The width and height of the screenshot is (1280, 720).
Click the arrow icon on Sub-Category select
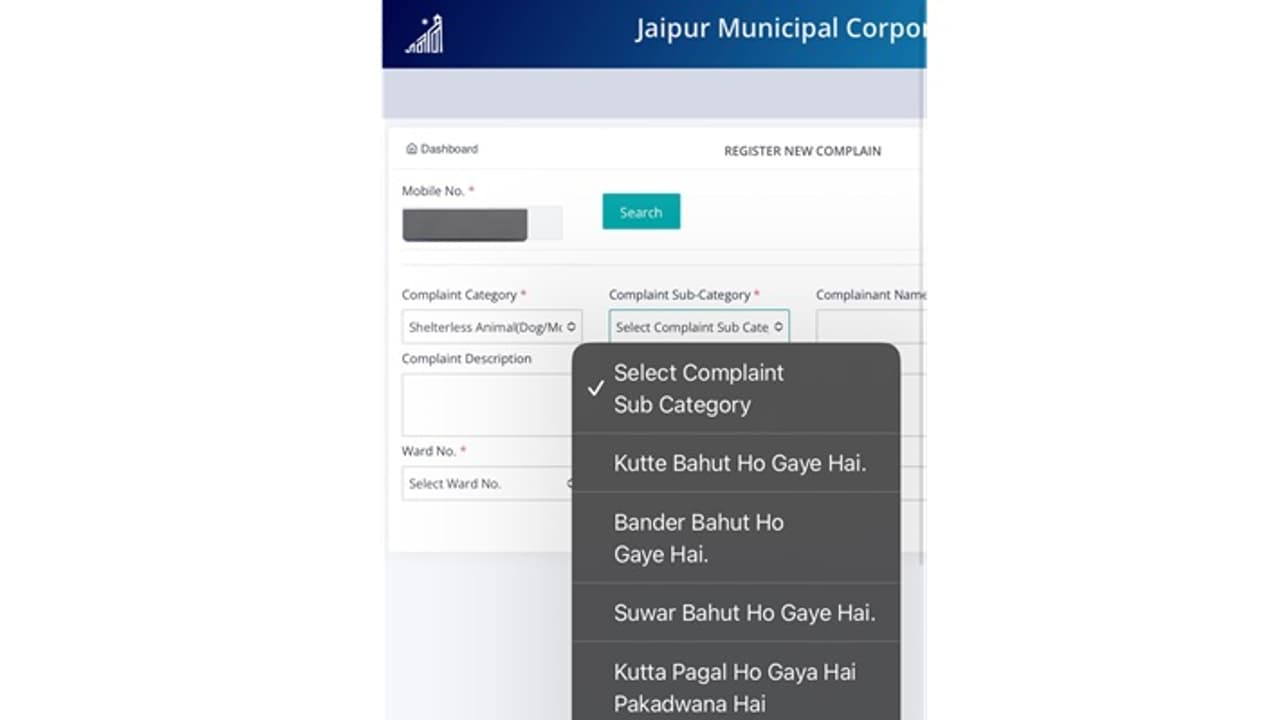click(x=778, y=327)
